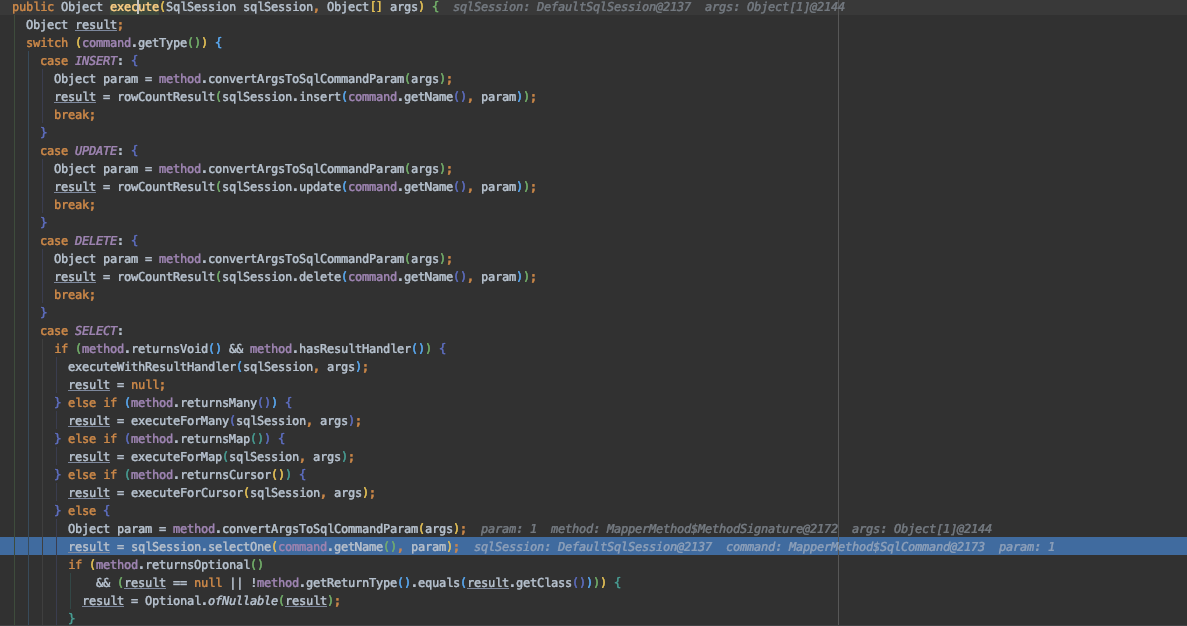
Task: Click the break statement in the INSERT case
Action: click(74, 115)
